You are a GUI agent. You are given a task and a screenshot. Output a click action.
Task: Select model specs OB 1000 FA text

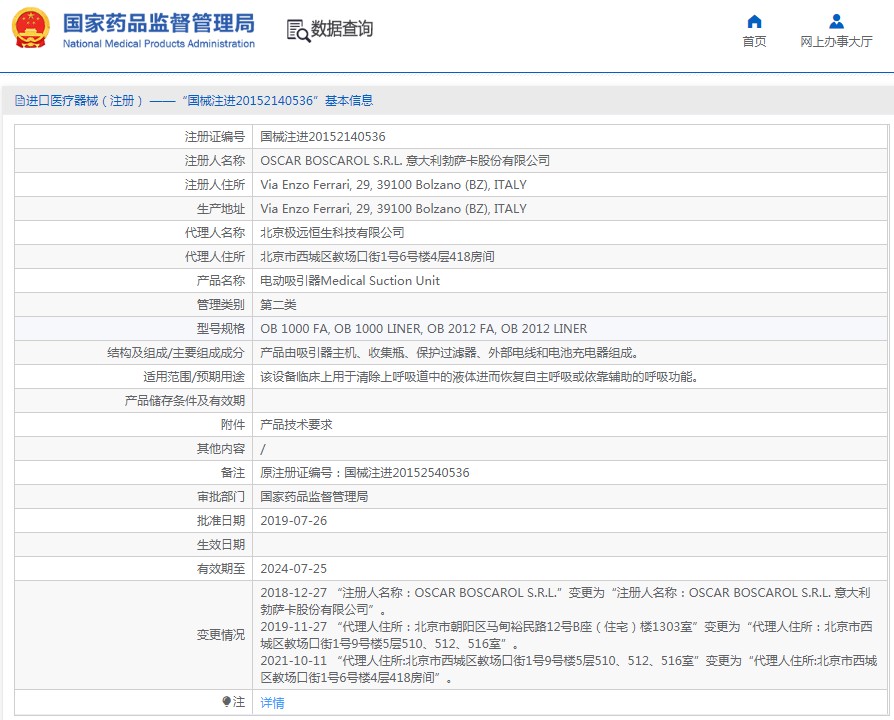point(424,329)
